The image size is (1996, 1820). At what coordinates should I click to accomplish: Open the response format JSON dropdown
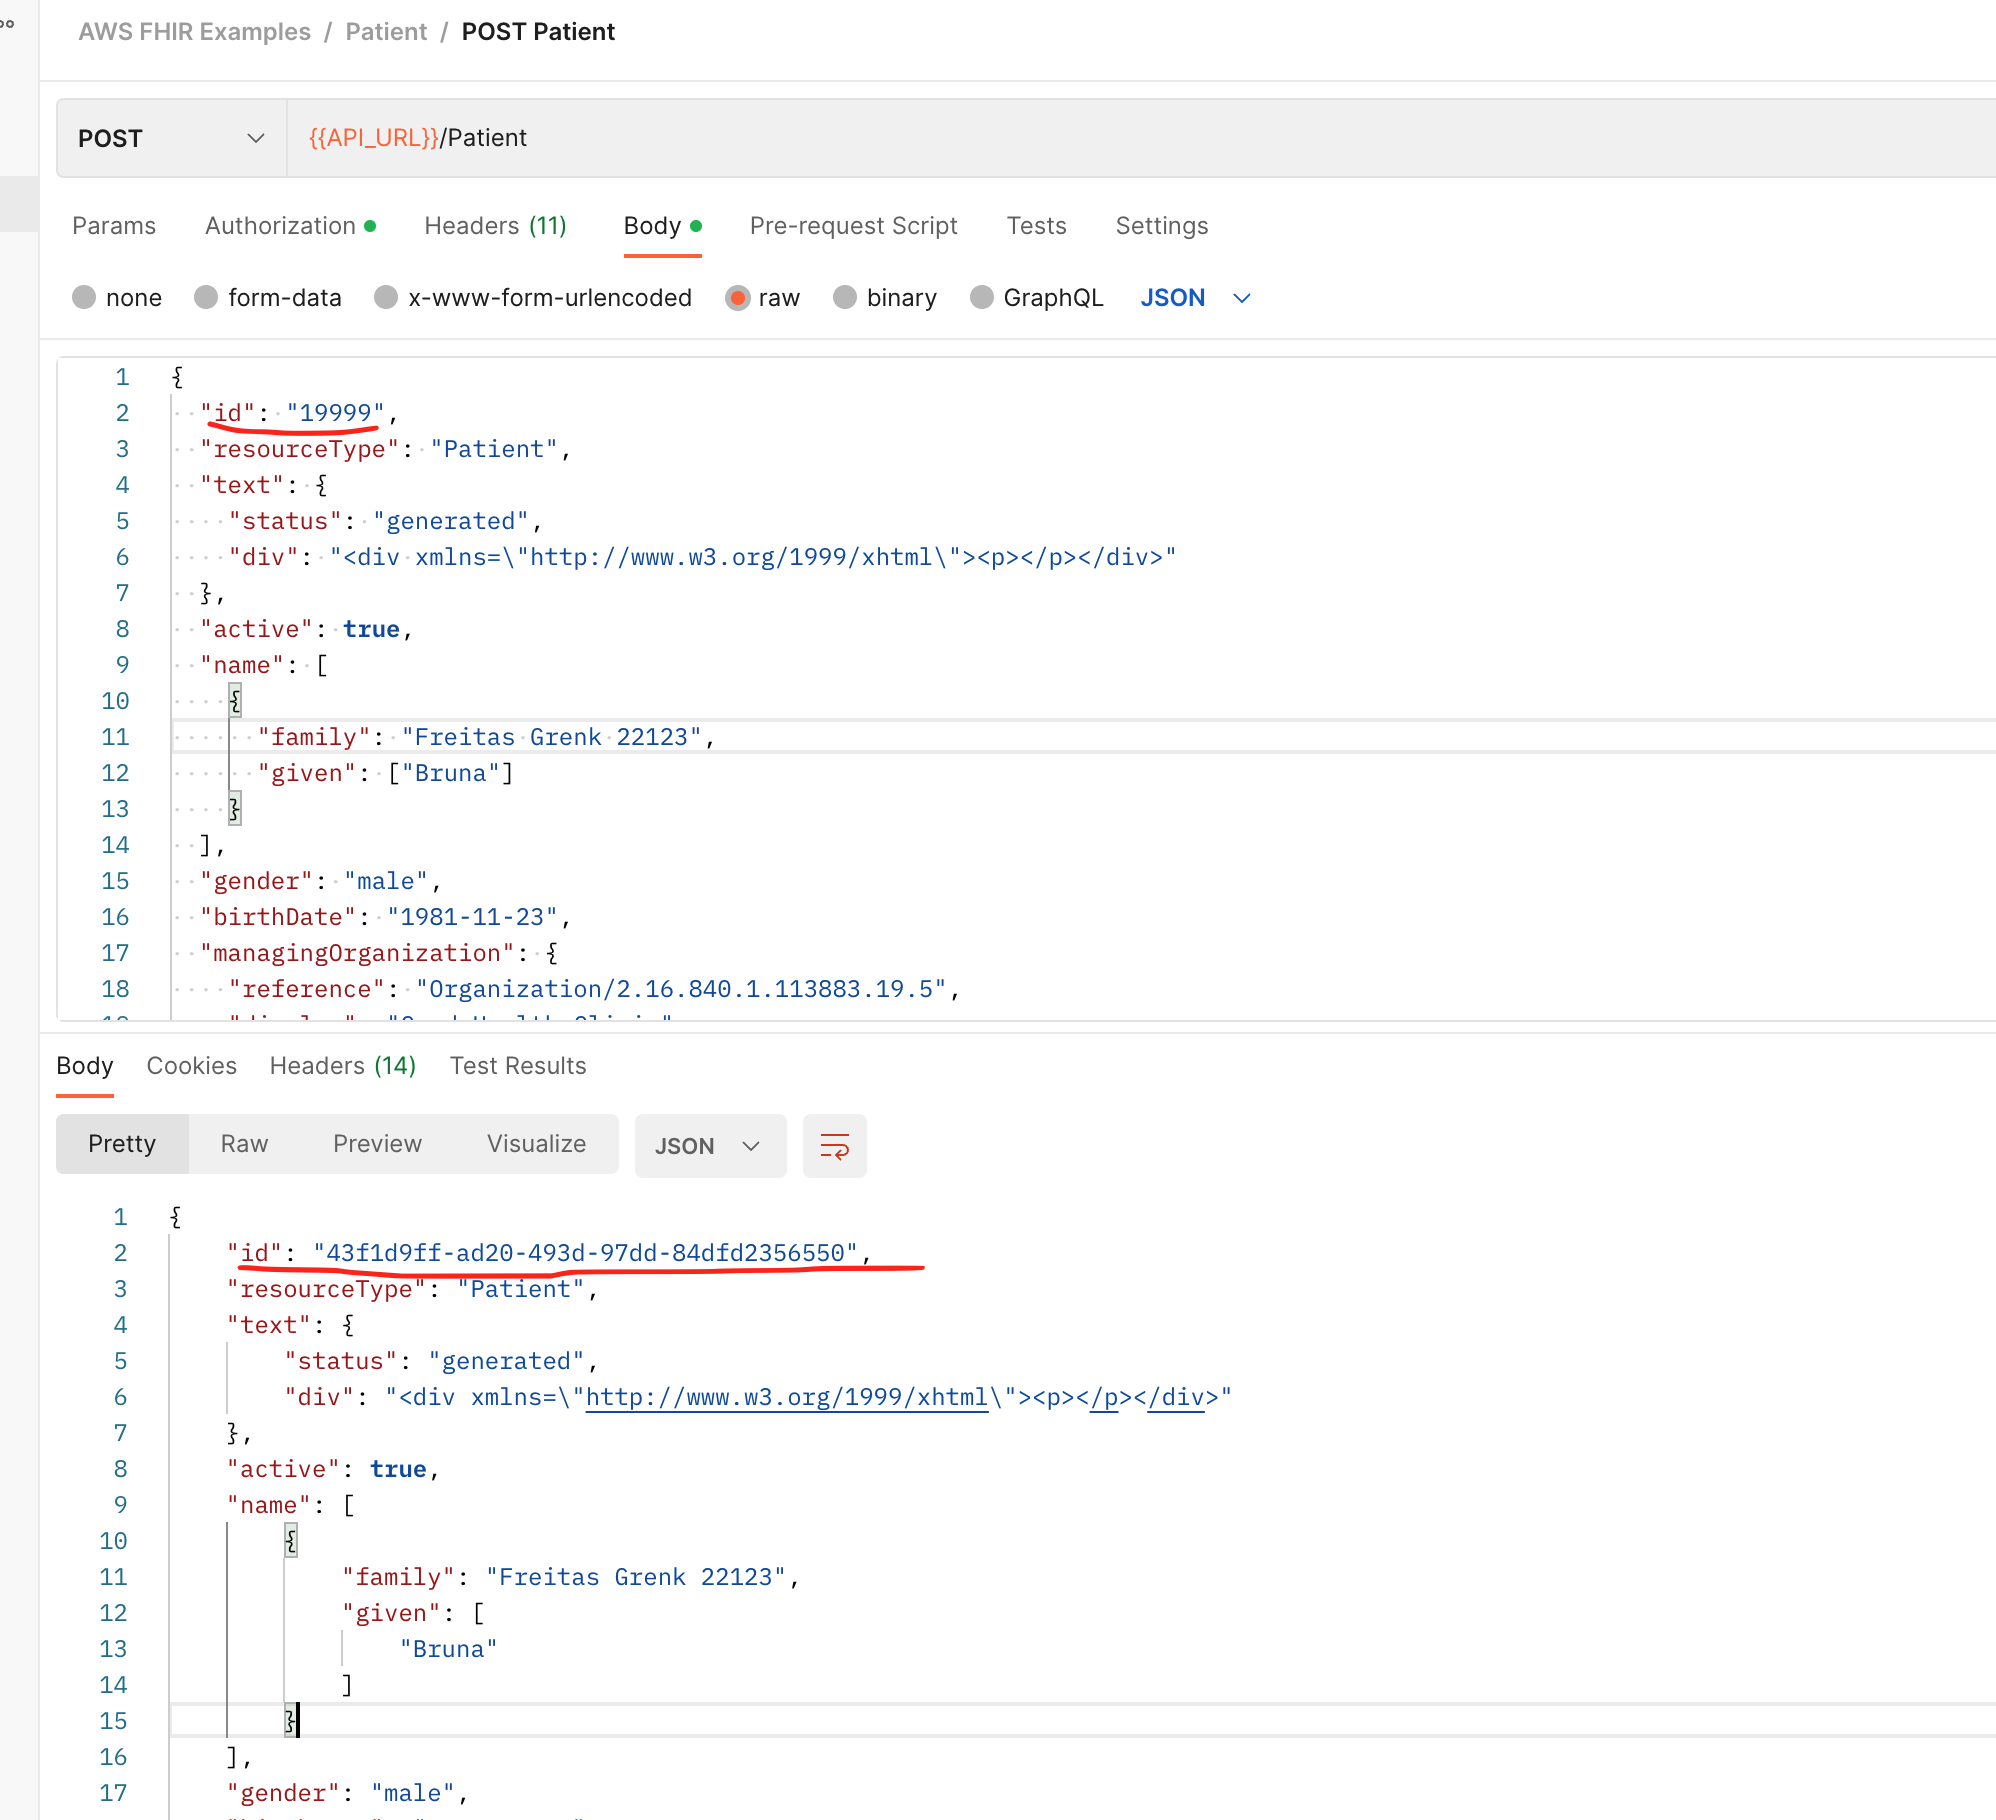(710, 1146)
